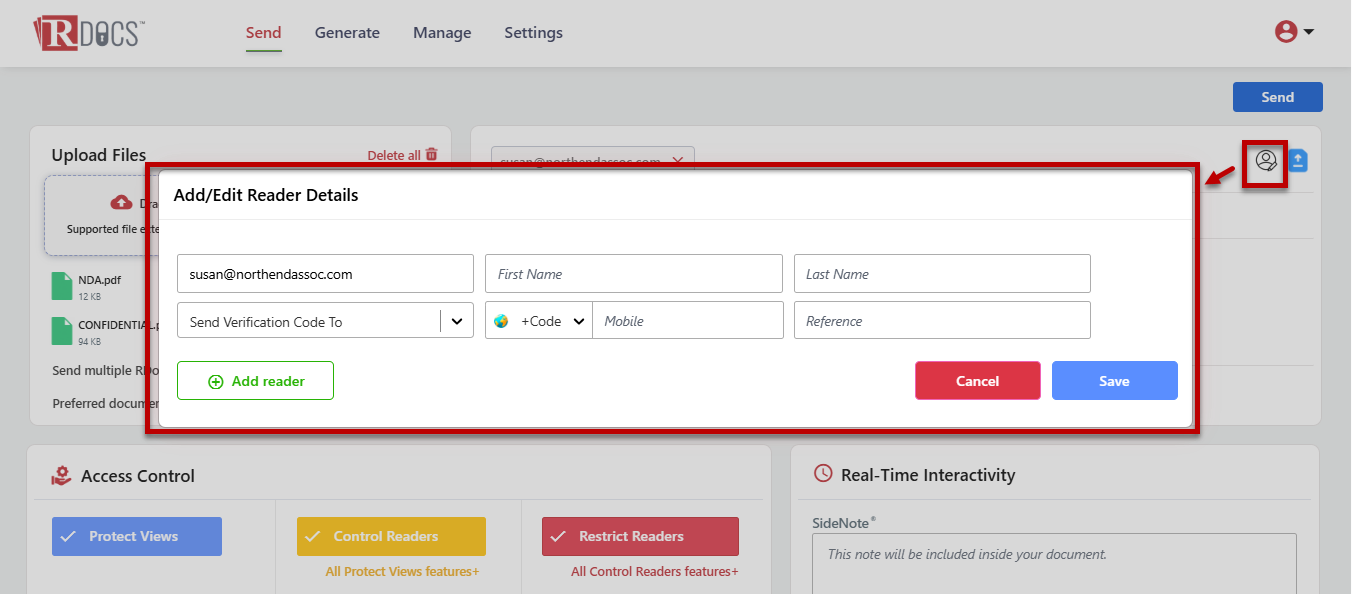
Task: Expand Send Verification Code To dropdown
Action: (x=457, y=322)
